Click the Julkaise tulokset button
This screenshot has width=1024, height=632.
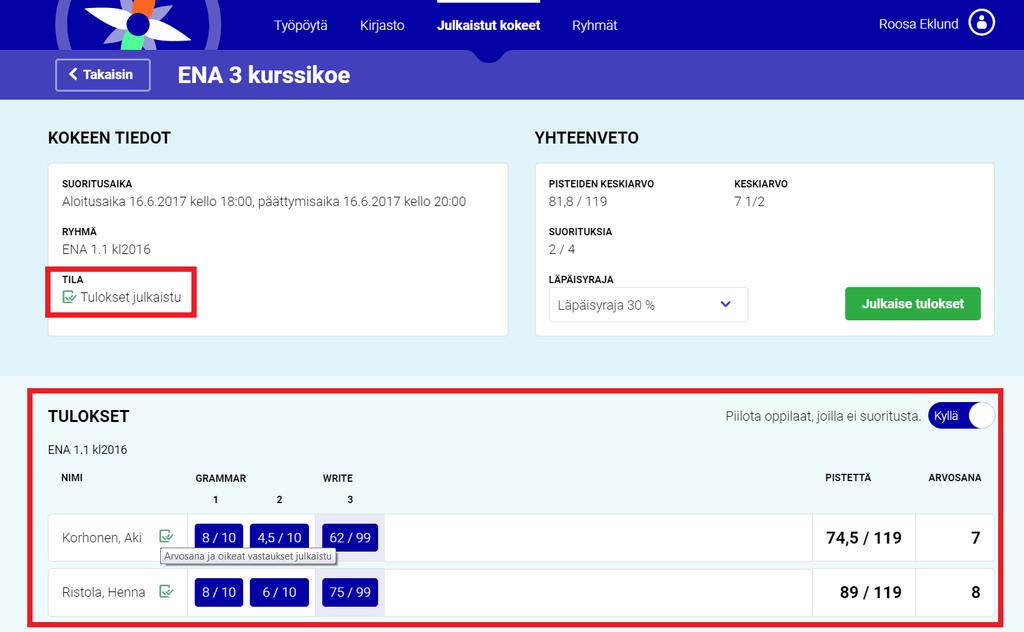(912, 304)
